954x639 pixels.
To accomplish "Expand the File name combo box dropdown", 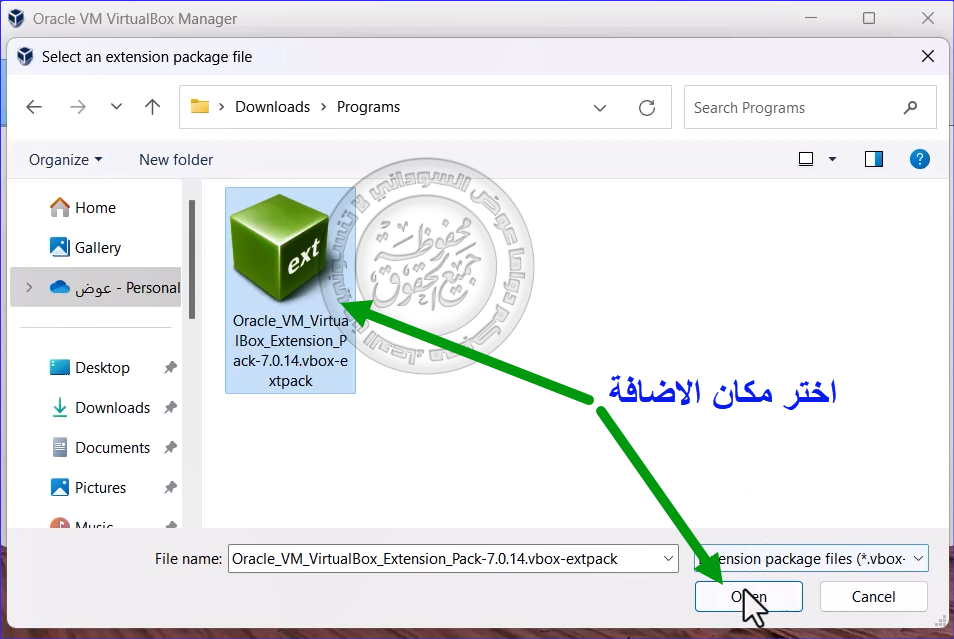I will pos(668,559).
